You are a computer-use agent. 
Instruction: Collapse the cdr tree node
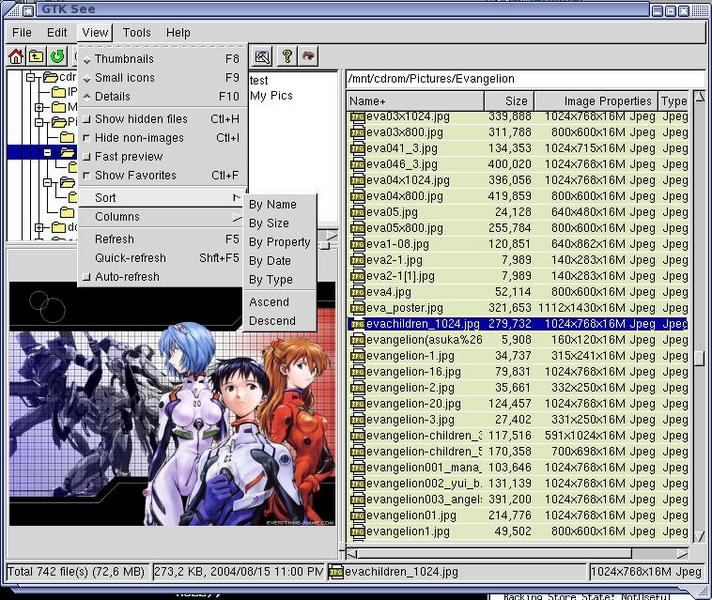pyautogui.click(x=30, y=78)
